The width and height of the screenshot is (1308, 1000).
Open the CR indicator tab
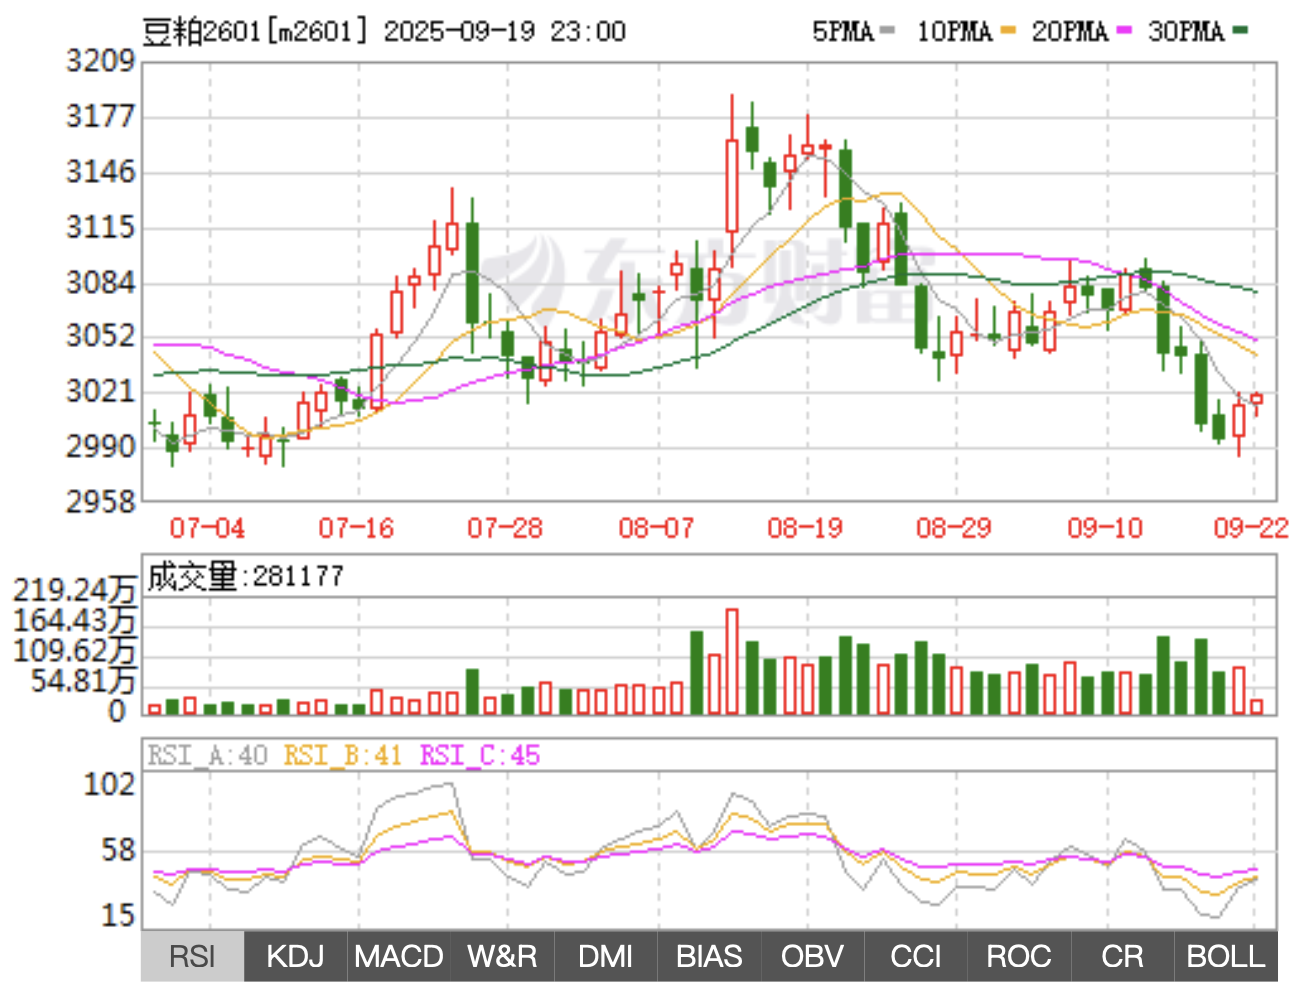pyautogui.click(x=1122, y=957)
